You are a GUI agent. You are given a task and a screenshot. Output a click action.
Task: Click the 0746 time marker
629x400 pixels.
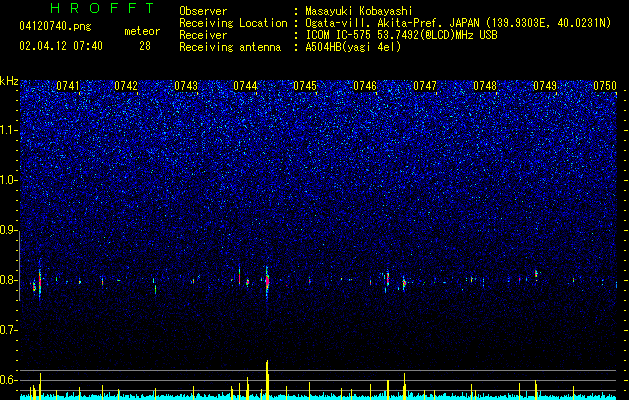point(365,86)
